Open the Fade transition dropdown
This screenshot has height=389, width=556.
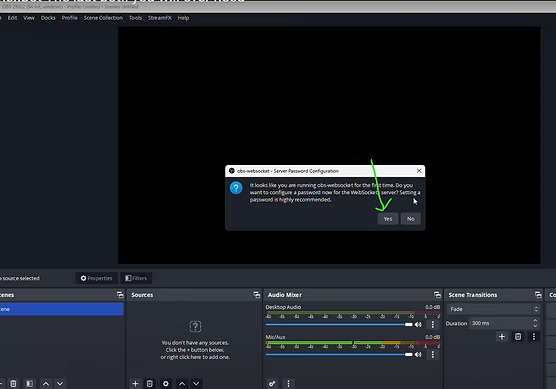pyautogui.click(x=493, y=309)
